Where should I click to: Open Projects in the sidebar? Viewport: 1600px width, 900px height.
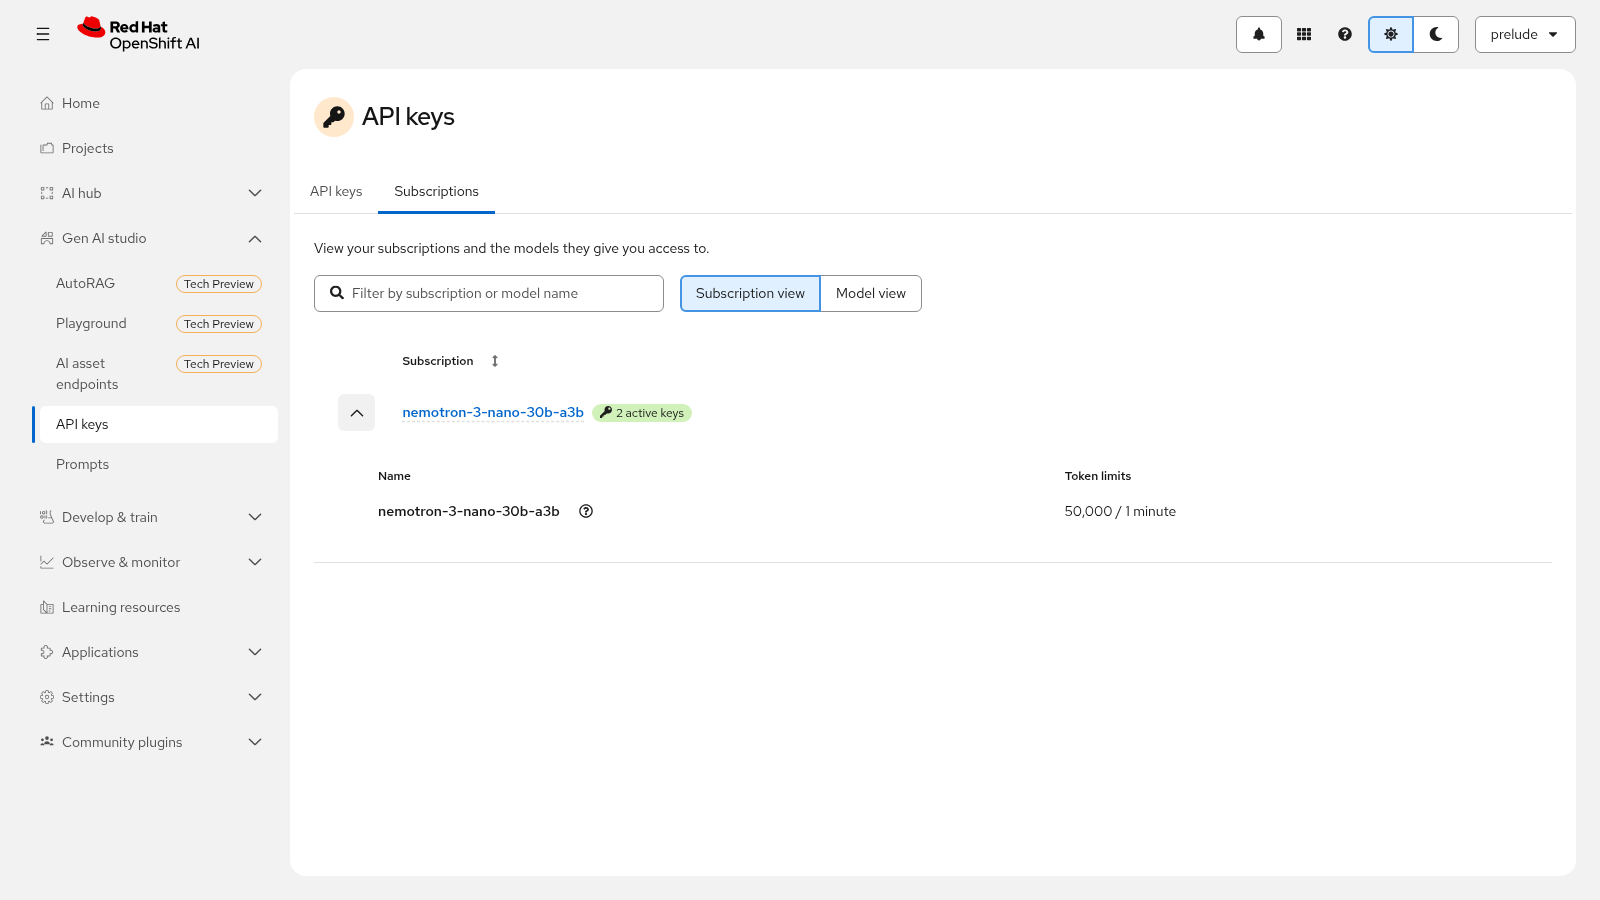[x=155, y=148]
